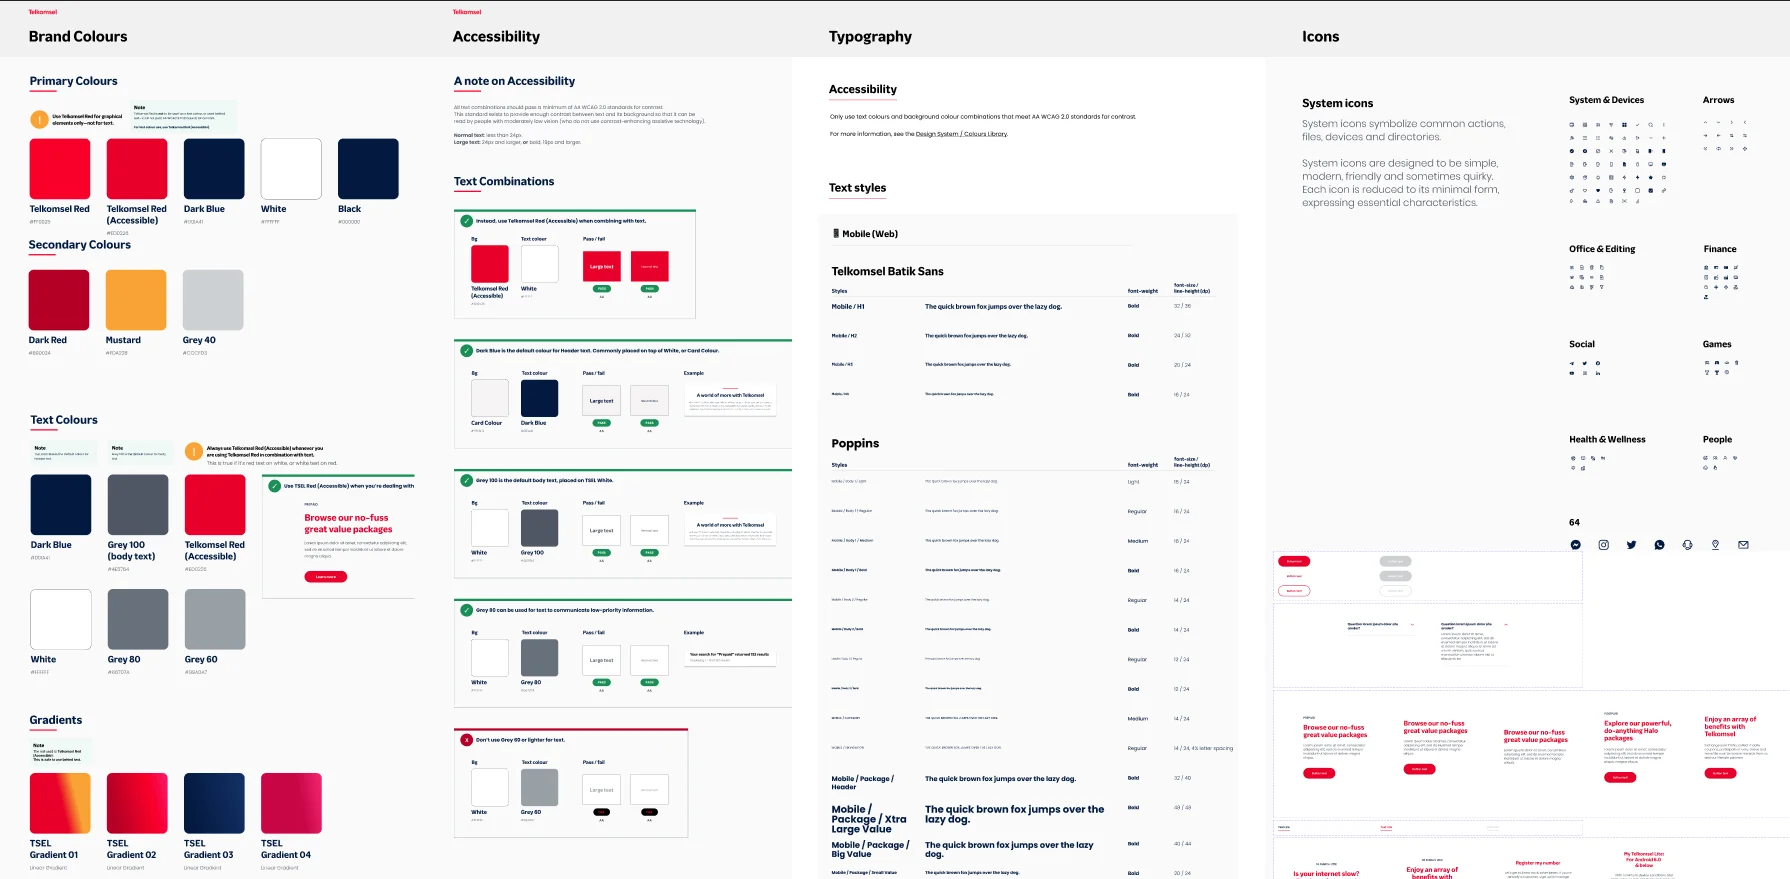Click the 'A note on Accessibility' heading
Image resolution: width=1790 pixels, height=879 pixels.
(x=514, y=81)
